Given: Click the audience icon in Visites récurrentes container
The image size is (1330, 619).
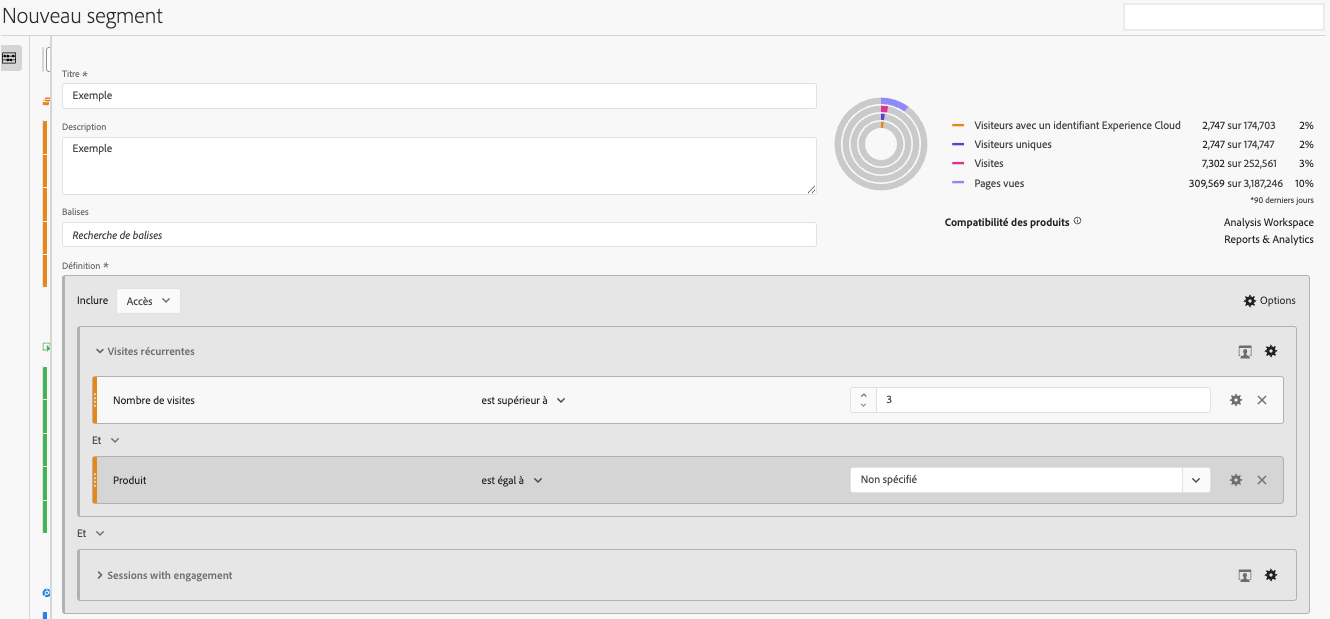Looking at the screenshot, I should 1245,351.
